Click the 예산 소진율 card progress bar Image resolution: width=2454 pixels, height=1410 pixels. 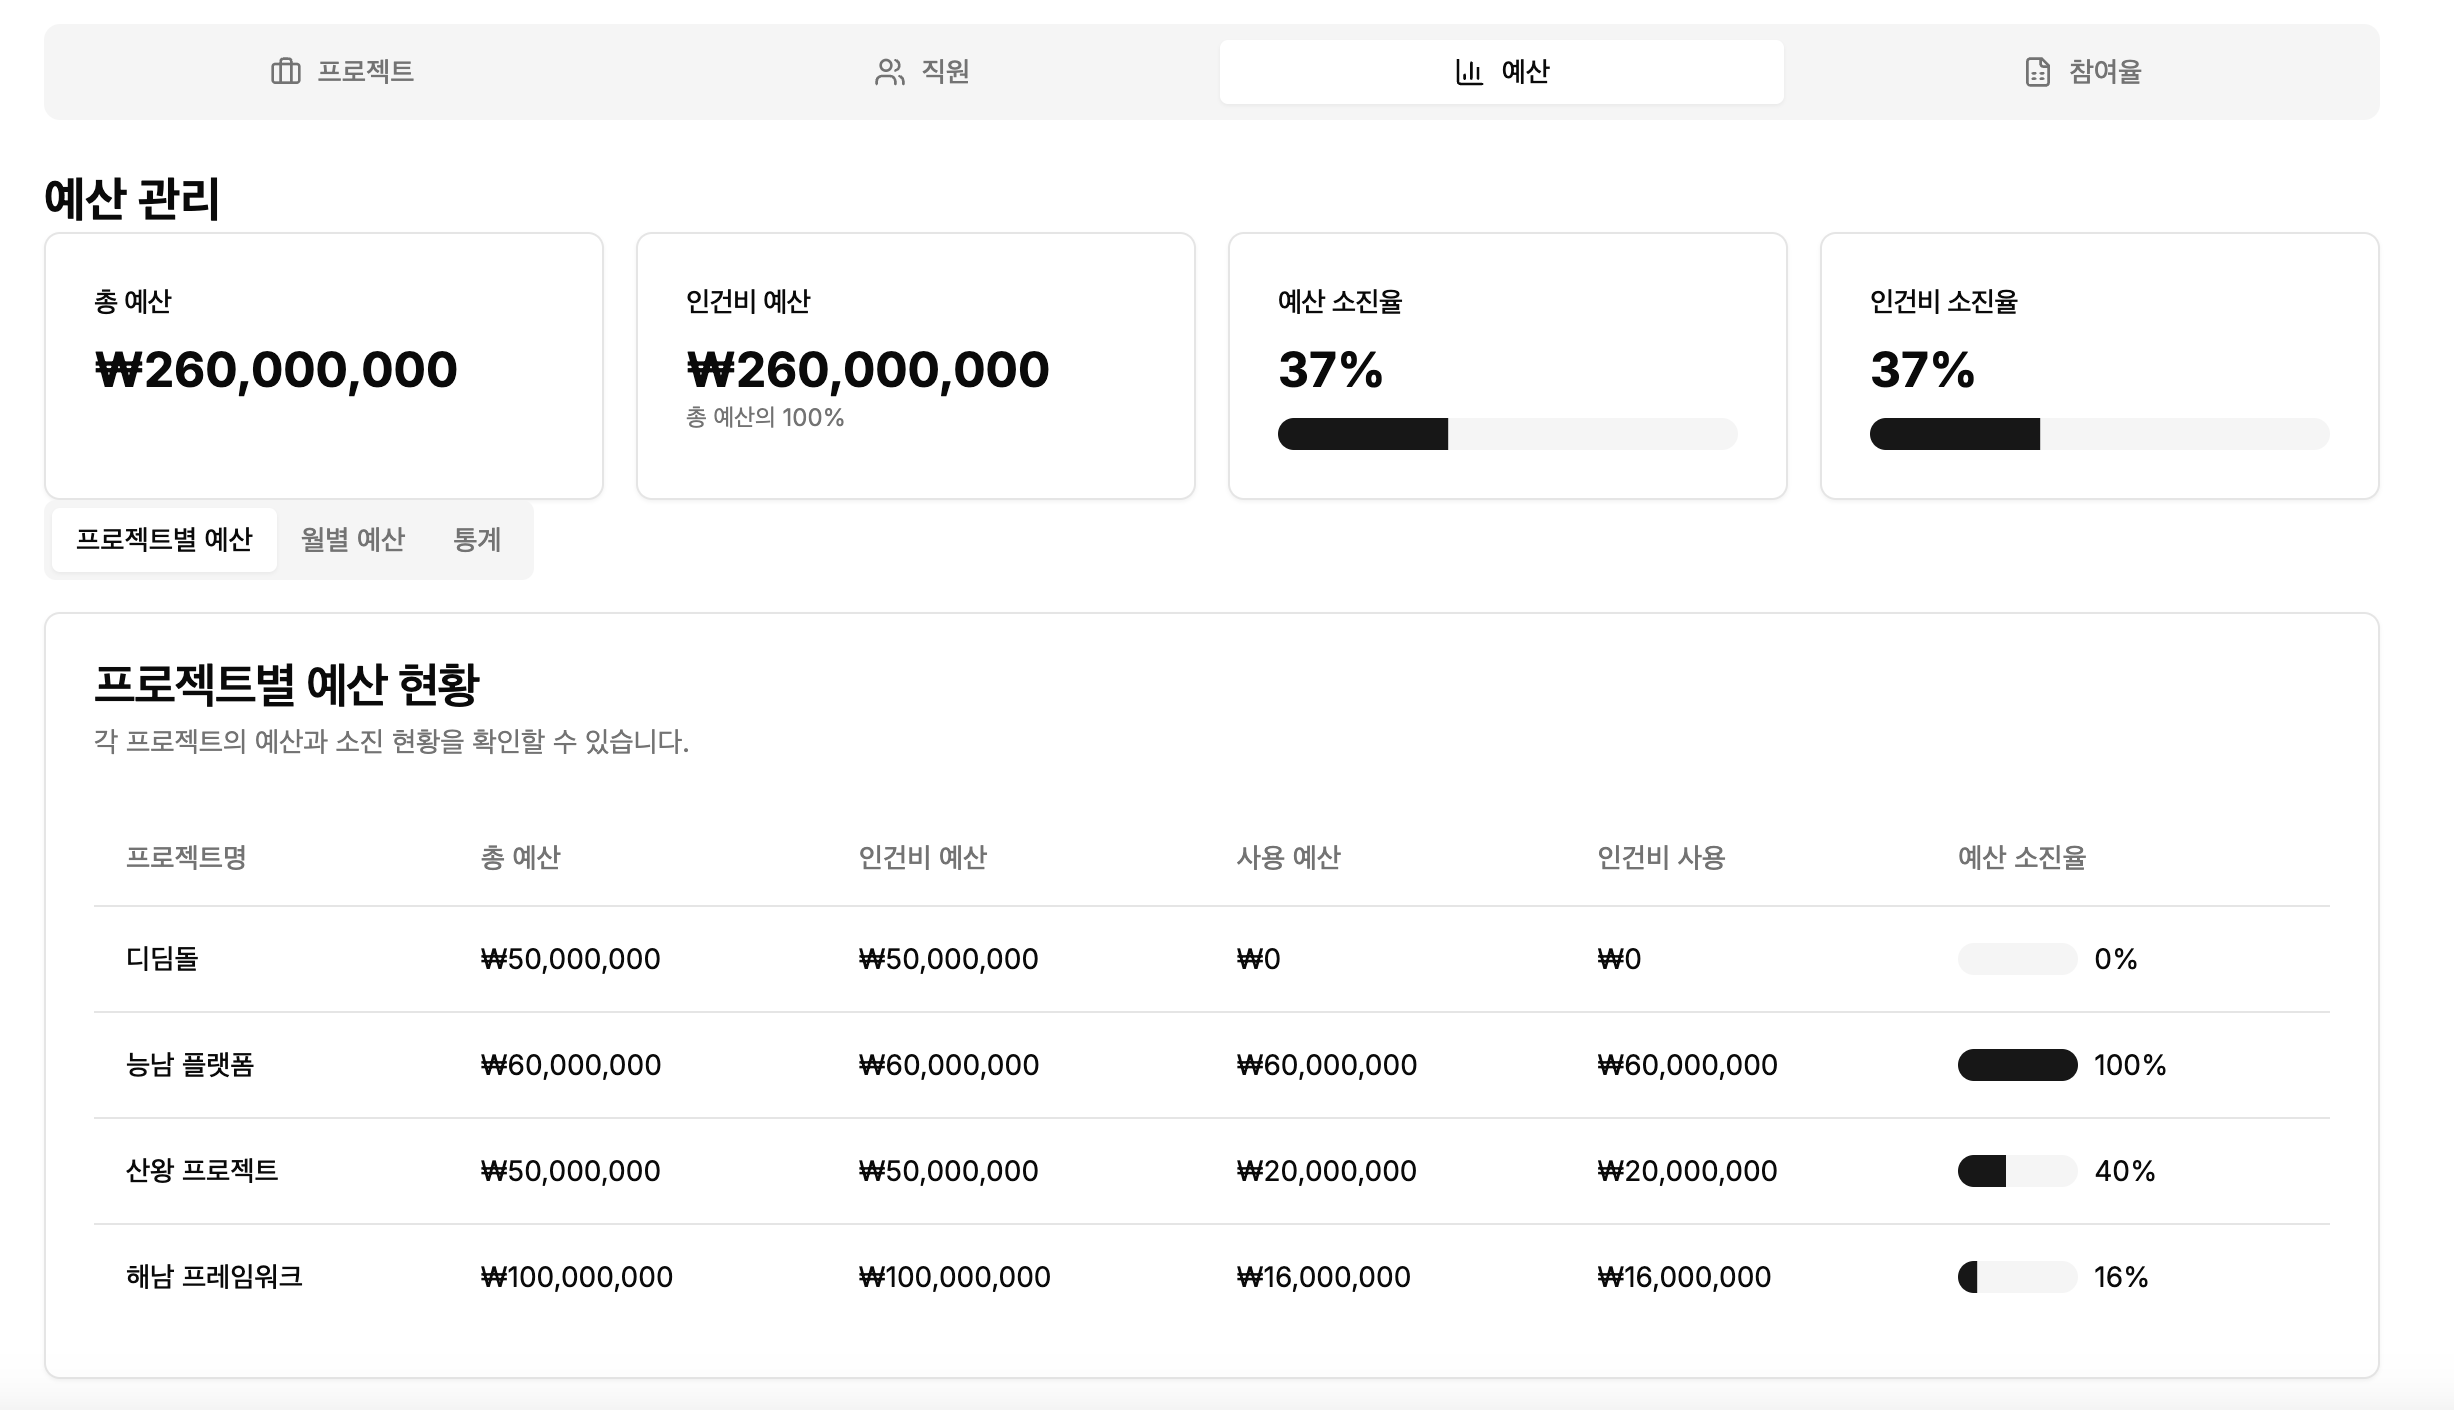point(1507,434)
